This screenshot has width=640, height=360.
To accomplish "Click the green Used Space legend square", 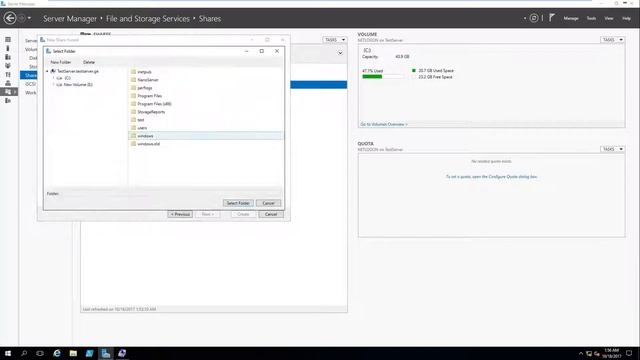I will [x=413, y=71].
